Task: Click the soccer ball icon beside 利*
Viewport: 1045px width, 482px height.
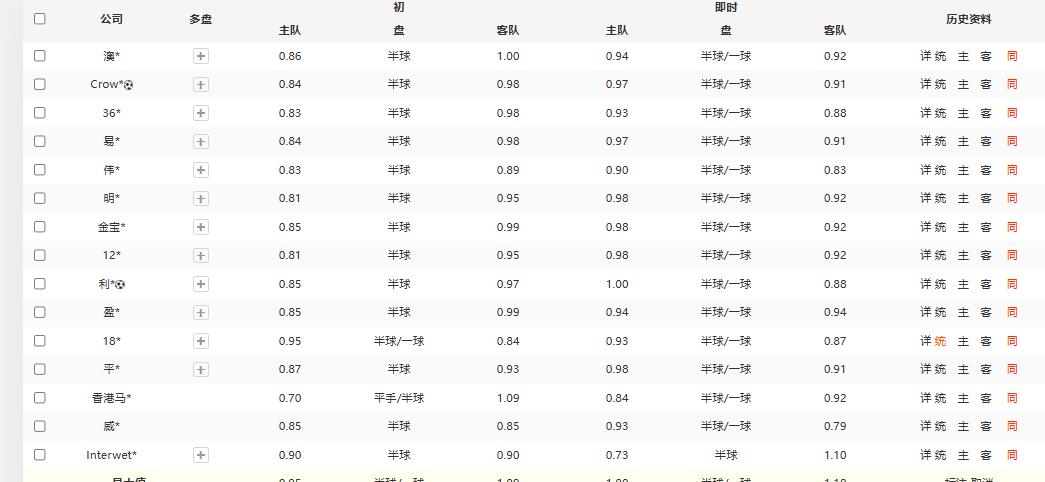Action: click(x=121, y=285)
